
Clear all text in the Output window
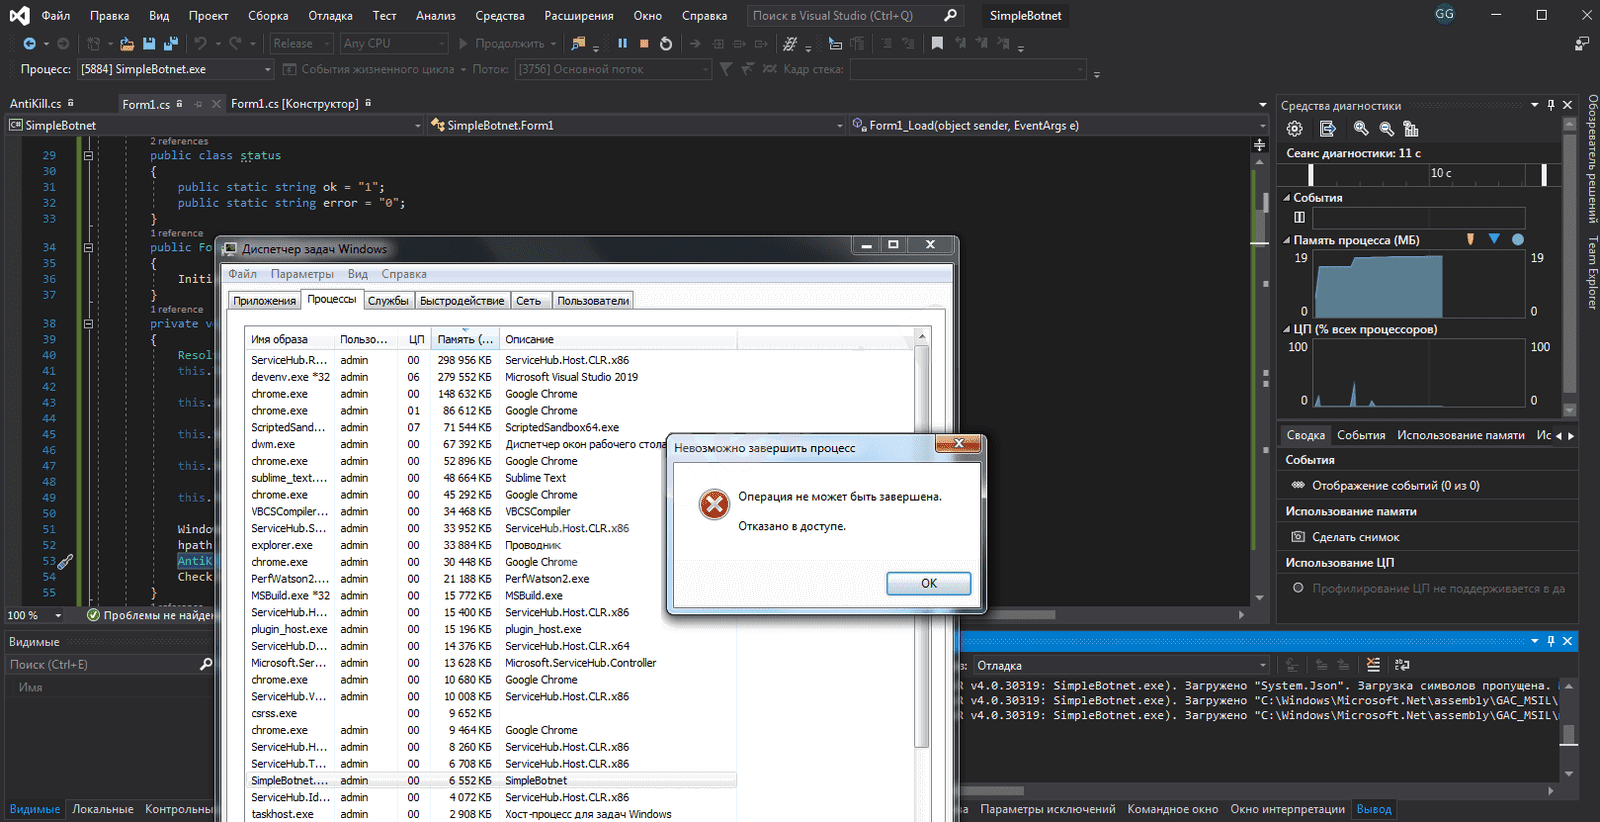tap(1373, 665)
